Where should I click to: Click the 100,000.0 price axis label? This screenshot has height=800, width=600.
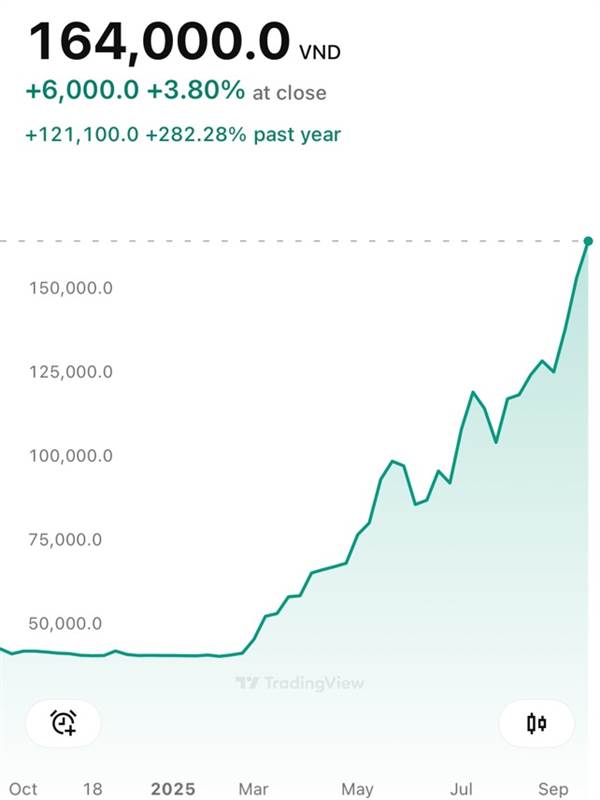[x=70, y=456]
